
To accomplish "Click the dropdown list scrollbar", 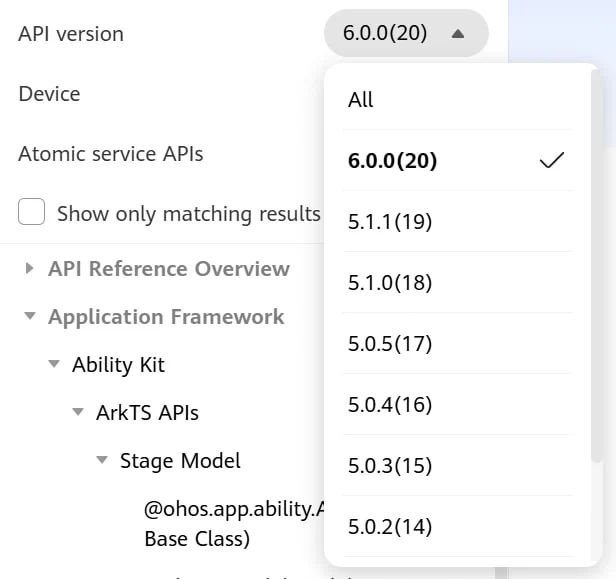I will (597, 266).
